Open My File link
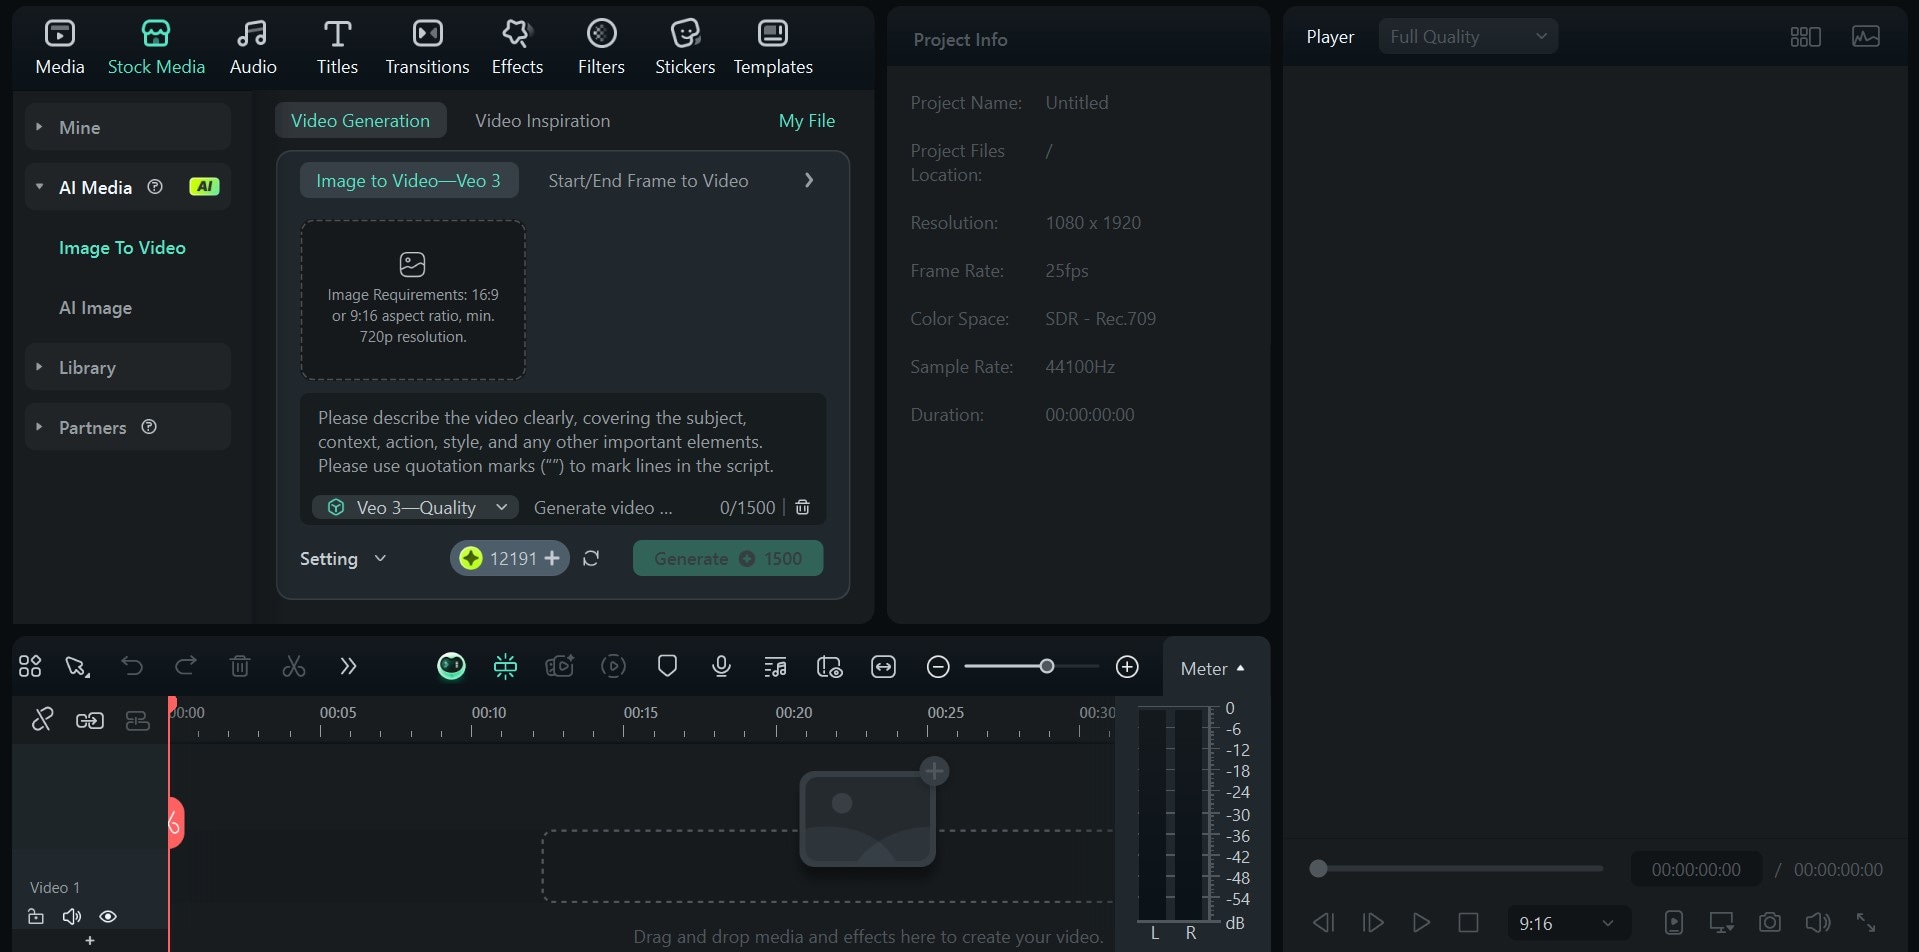 coord(807,121)
